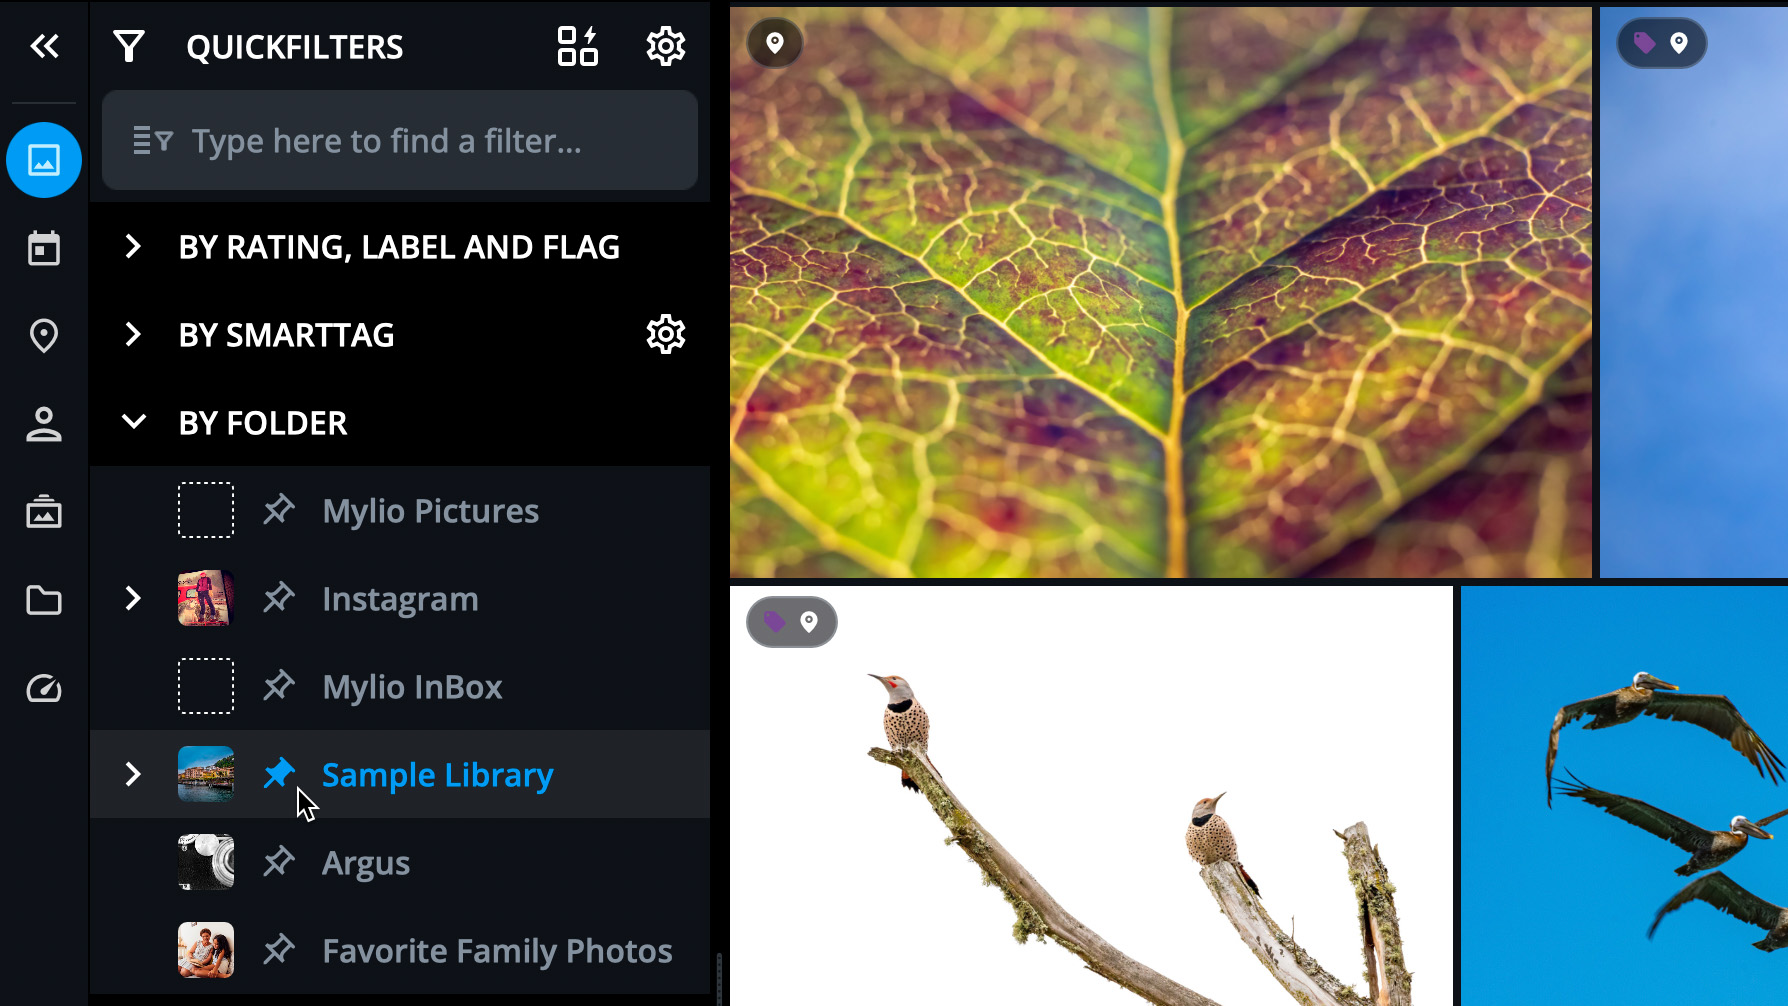Collapse the sidebar with double-chevron icon

[44, 46]
